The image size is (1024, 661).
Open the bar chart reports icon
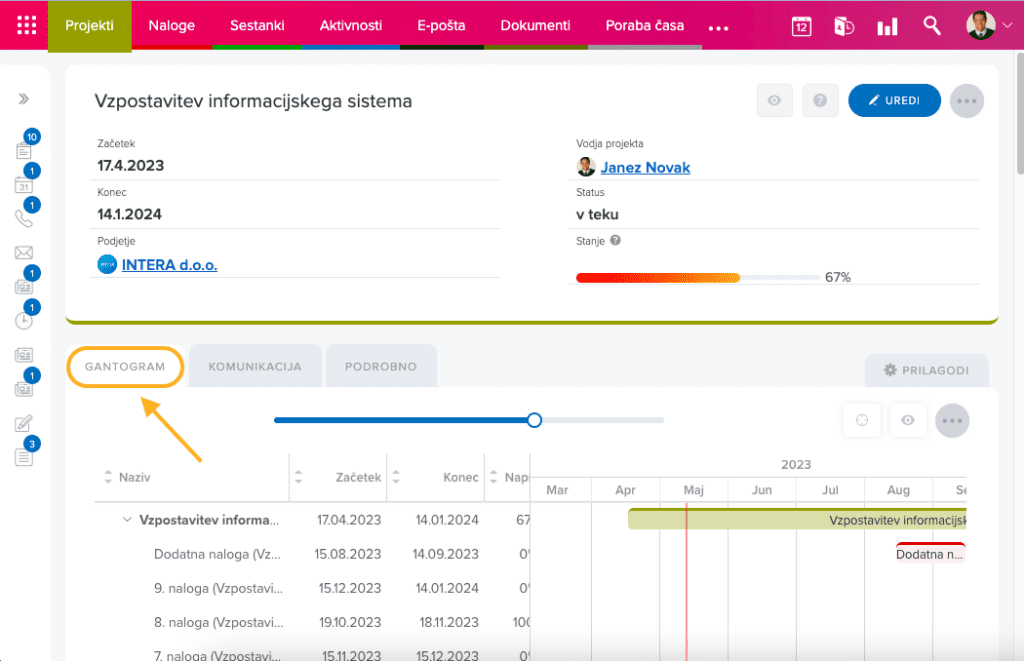[887, 26]
